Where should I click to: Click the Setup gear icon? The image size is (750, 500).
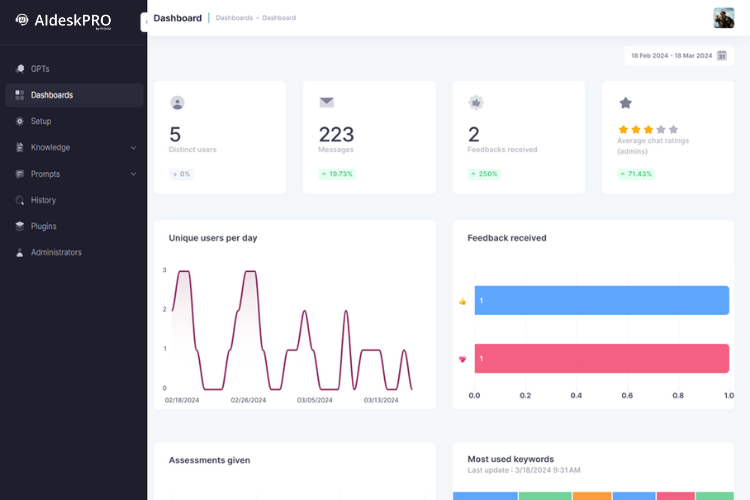[20, 121]
